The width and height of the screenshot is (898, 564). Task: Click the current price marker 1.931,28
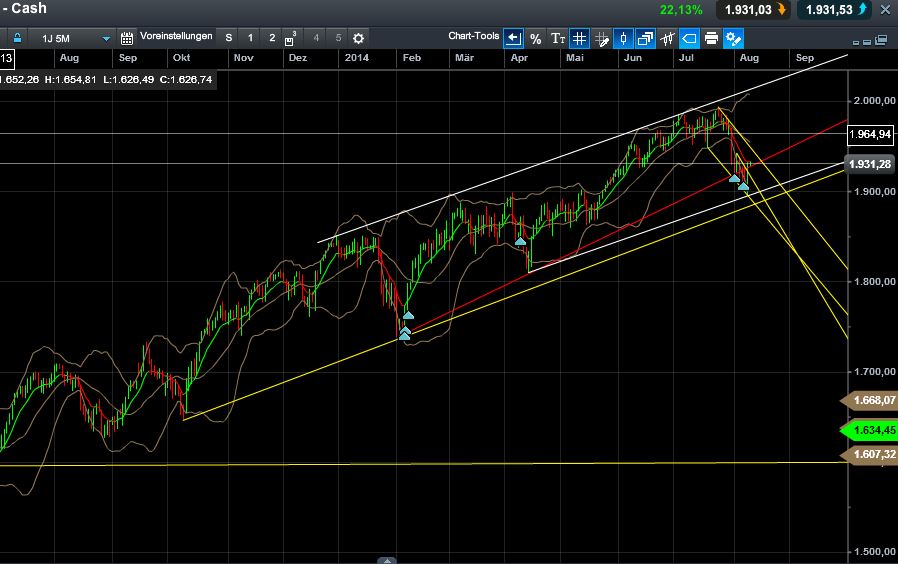click(870, 164)
